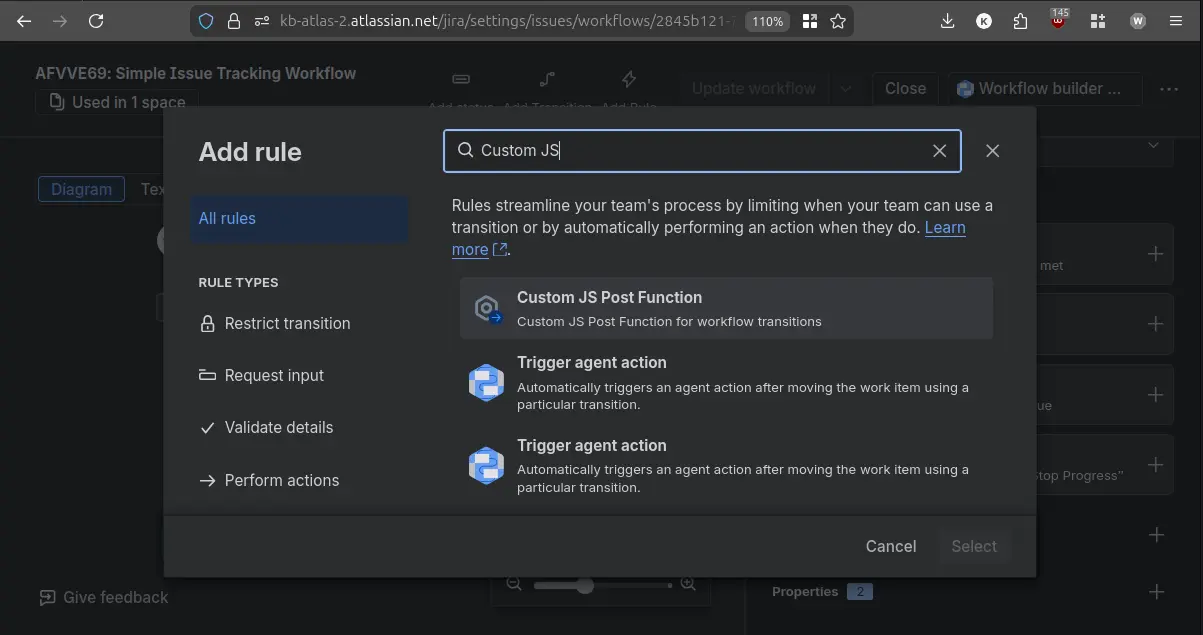Click the browser reload icon
Screen dimensions: 1203x635
[96, 21]
